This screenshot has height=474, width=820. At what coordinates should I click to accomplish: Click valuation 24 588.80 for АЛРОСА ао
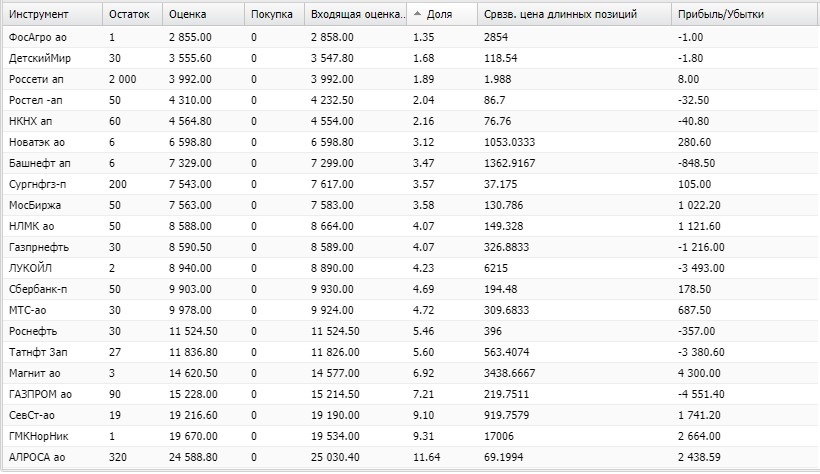tap(193, 457)
